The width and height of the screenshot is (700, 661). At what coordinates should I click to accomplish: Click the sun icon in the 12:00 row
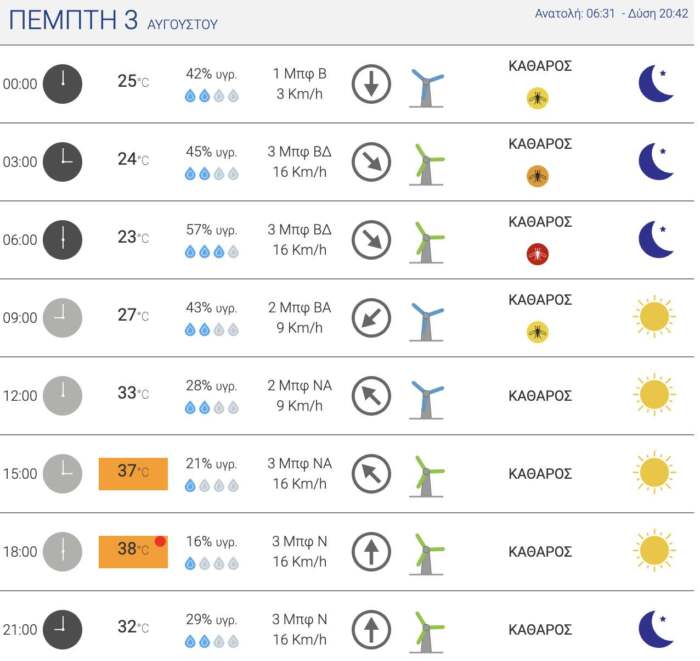tap(654, 394)
